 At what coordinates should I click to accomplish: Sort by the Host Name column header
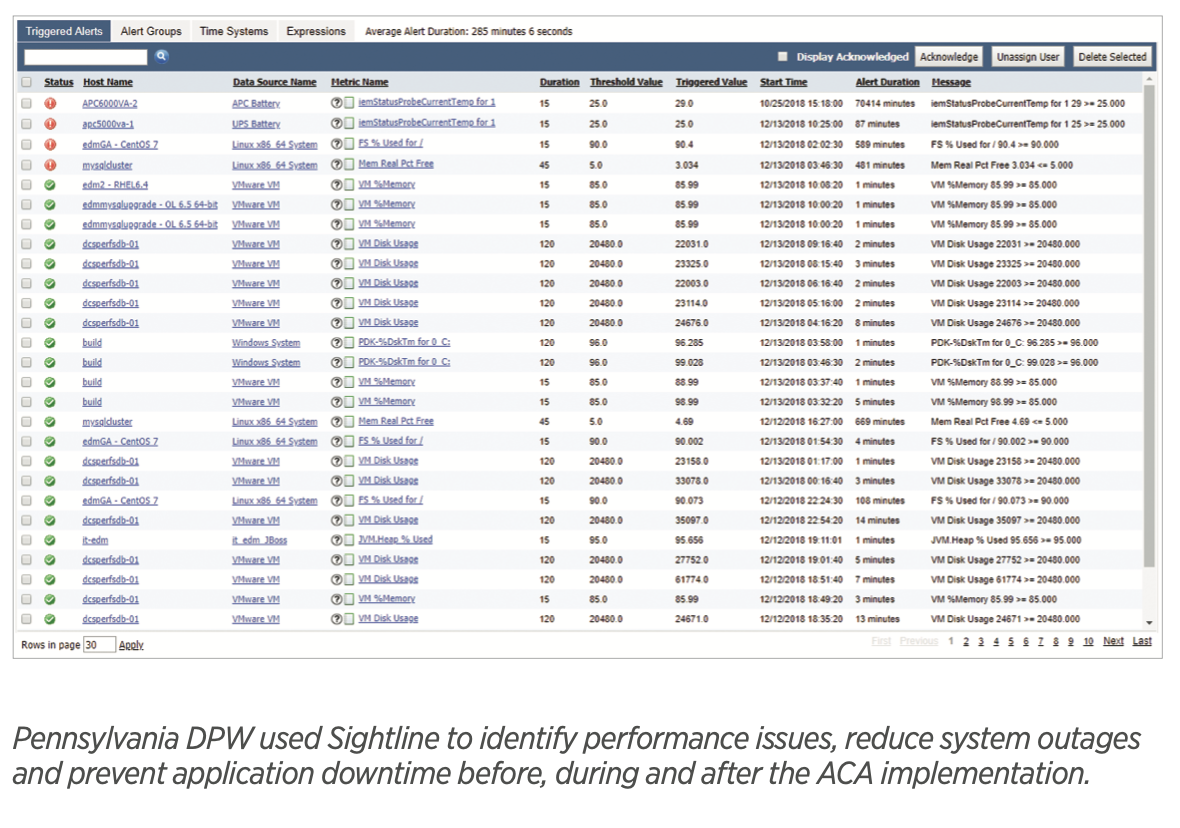click(x=108, y=83)
